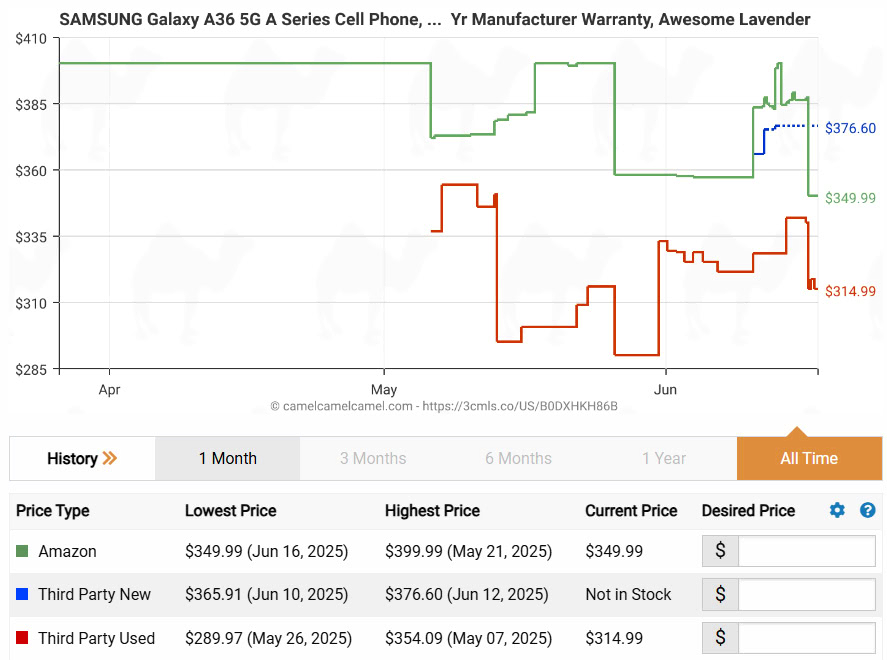Select the 1 Year tab
This screenshot has width=887, height=660.
[664, 459]
